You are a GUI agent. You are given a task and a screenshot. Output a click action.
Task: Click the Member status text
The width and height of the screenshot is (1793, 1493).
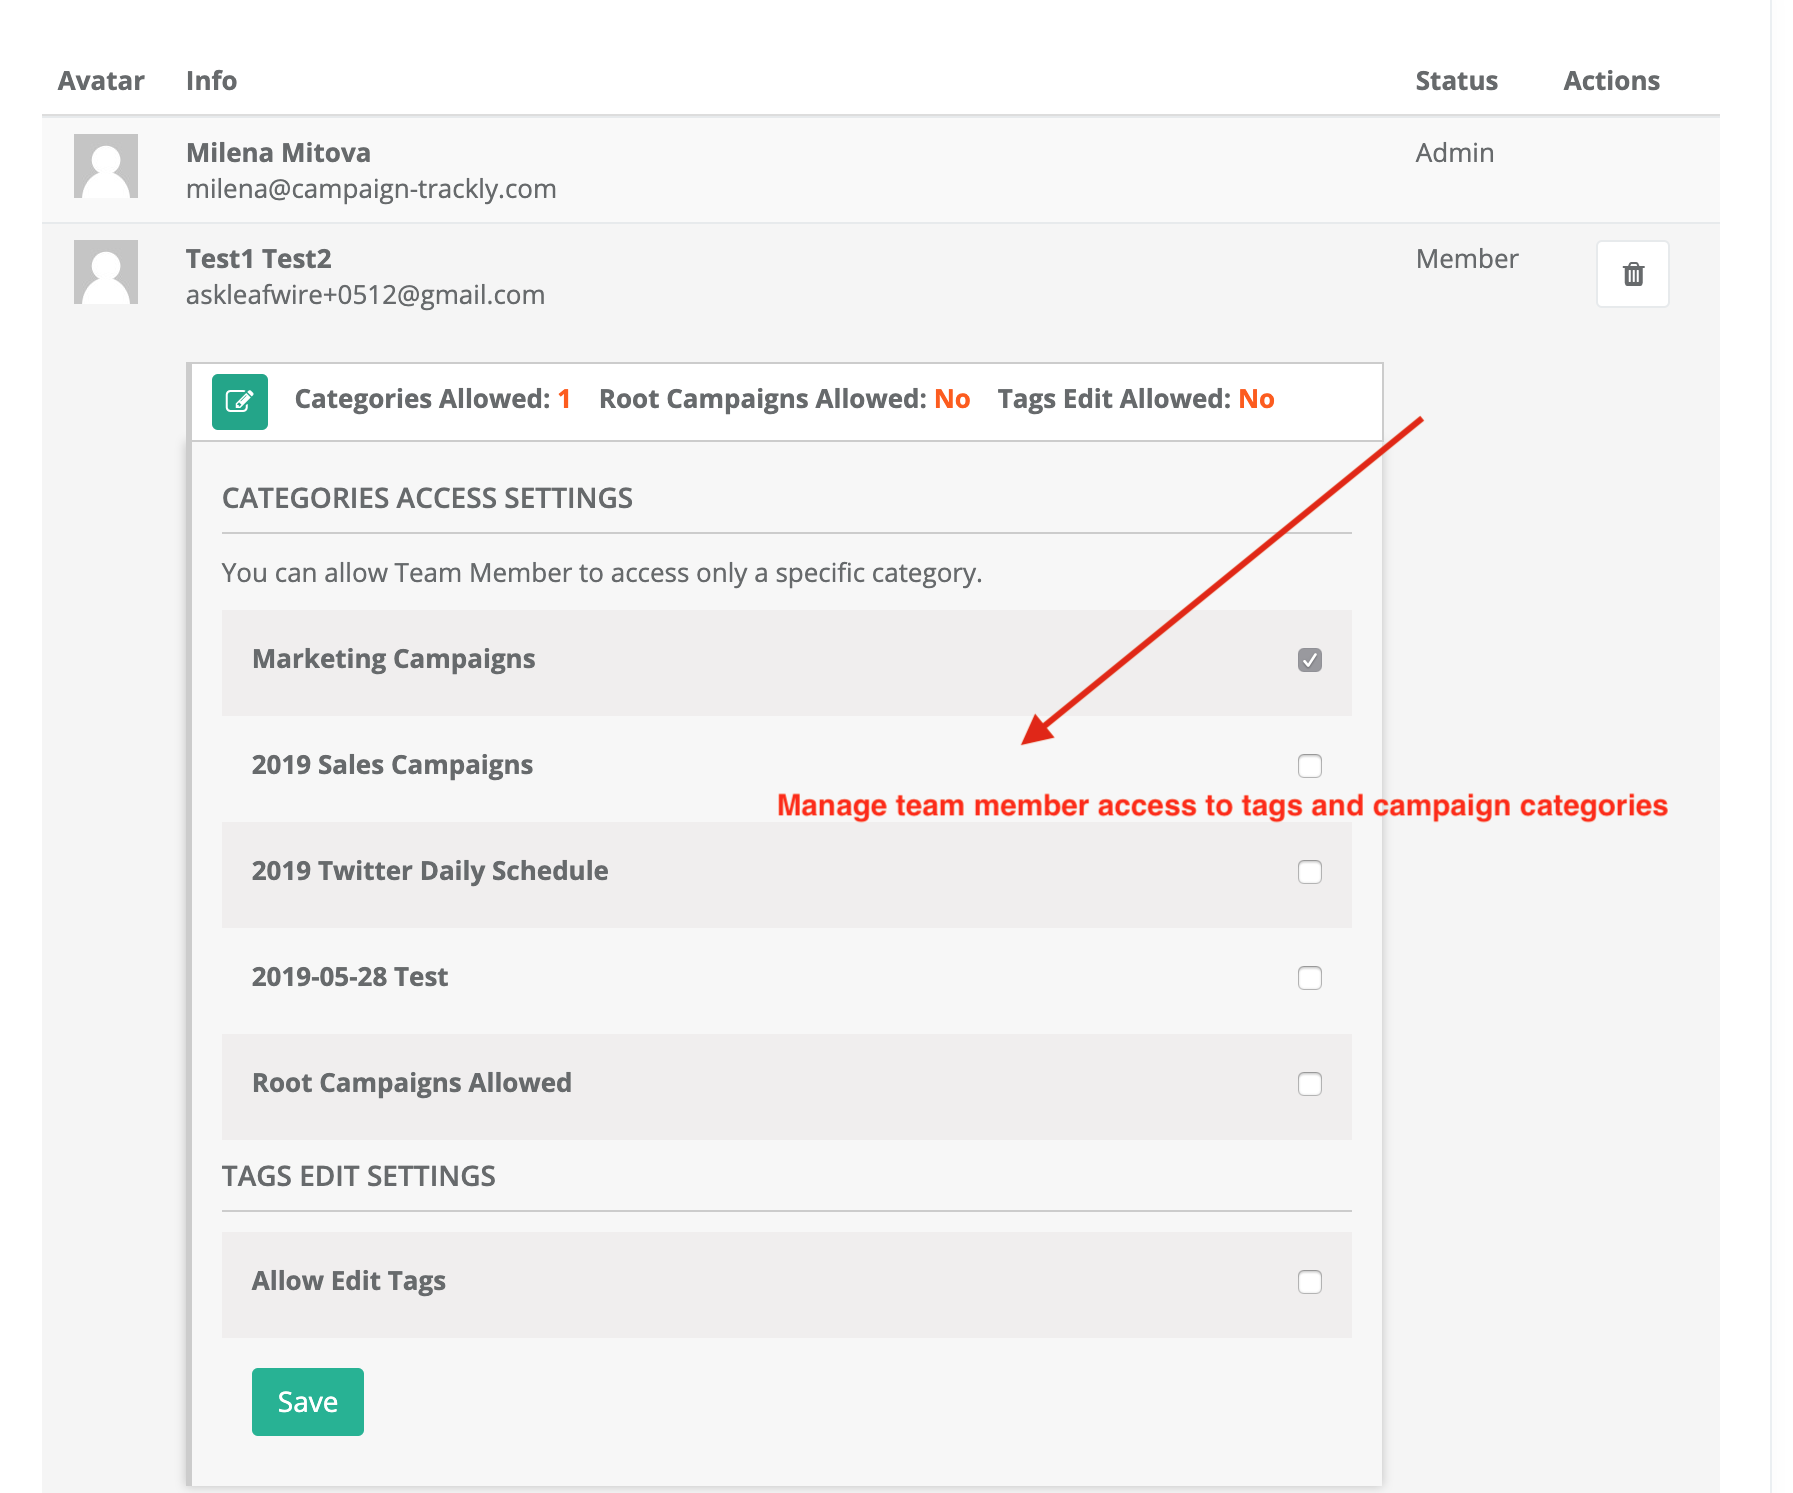pos(1467,259)
